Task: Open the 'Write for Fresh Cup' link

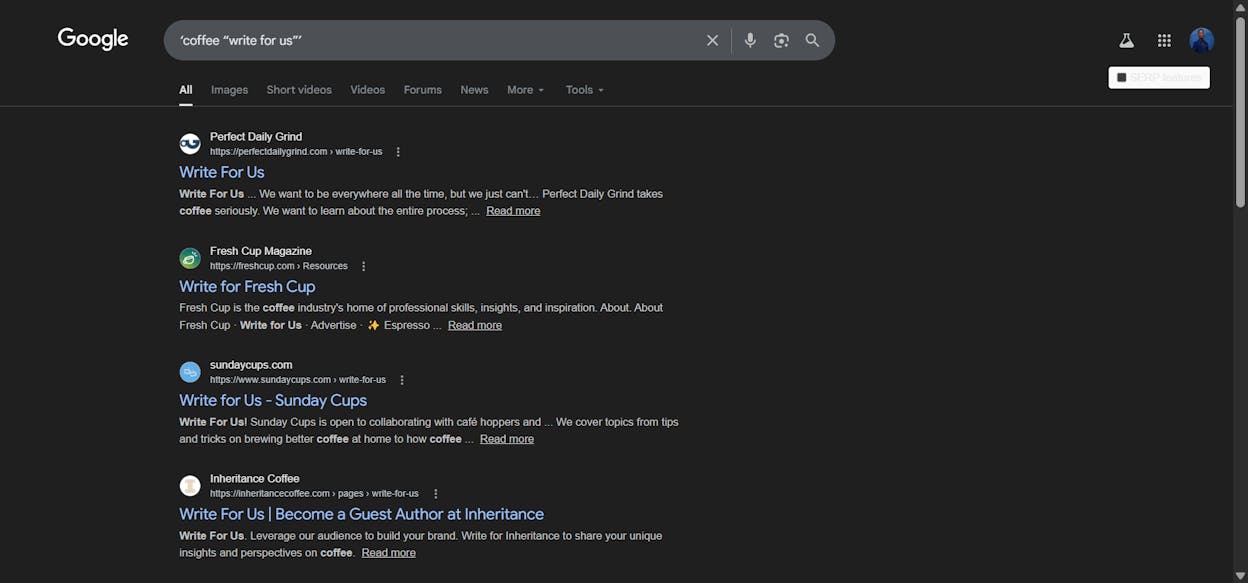Action: pos(247,286)
